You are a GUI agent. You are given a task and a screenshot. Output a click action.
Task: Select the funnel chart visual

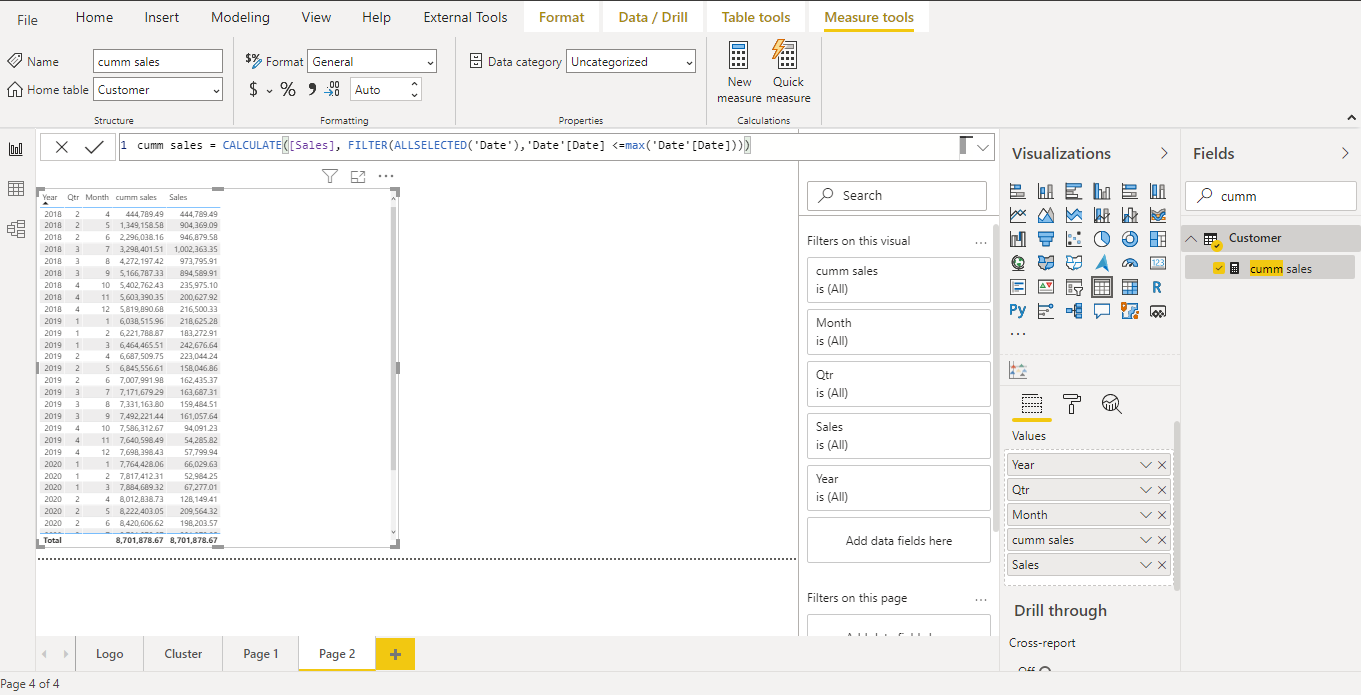coord(1045,239)
